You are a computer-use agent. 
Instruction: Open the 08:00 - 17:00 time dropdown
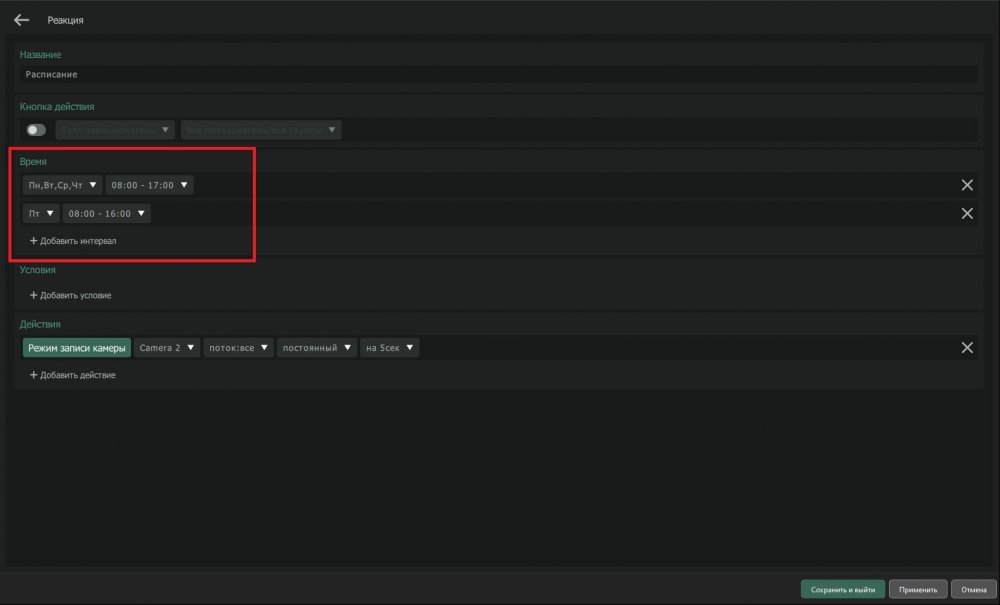pyautogui.click(x=149, y=185)
